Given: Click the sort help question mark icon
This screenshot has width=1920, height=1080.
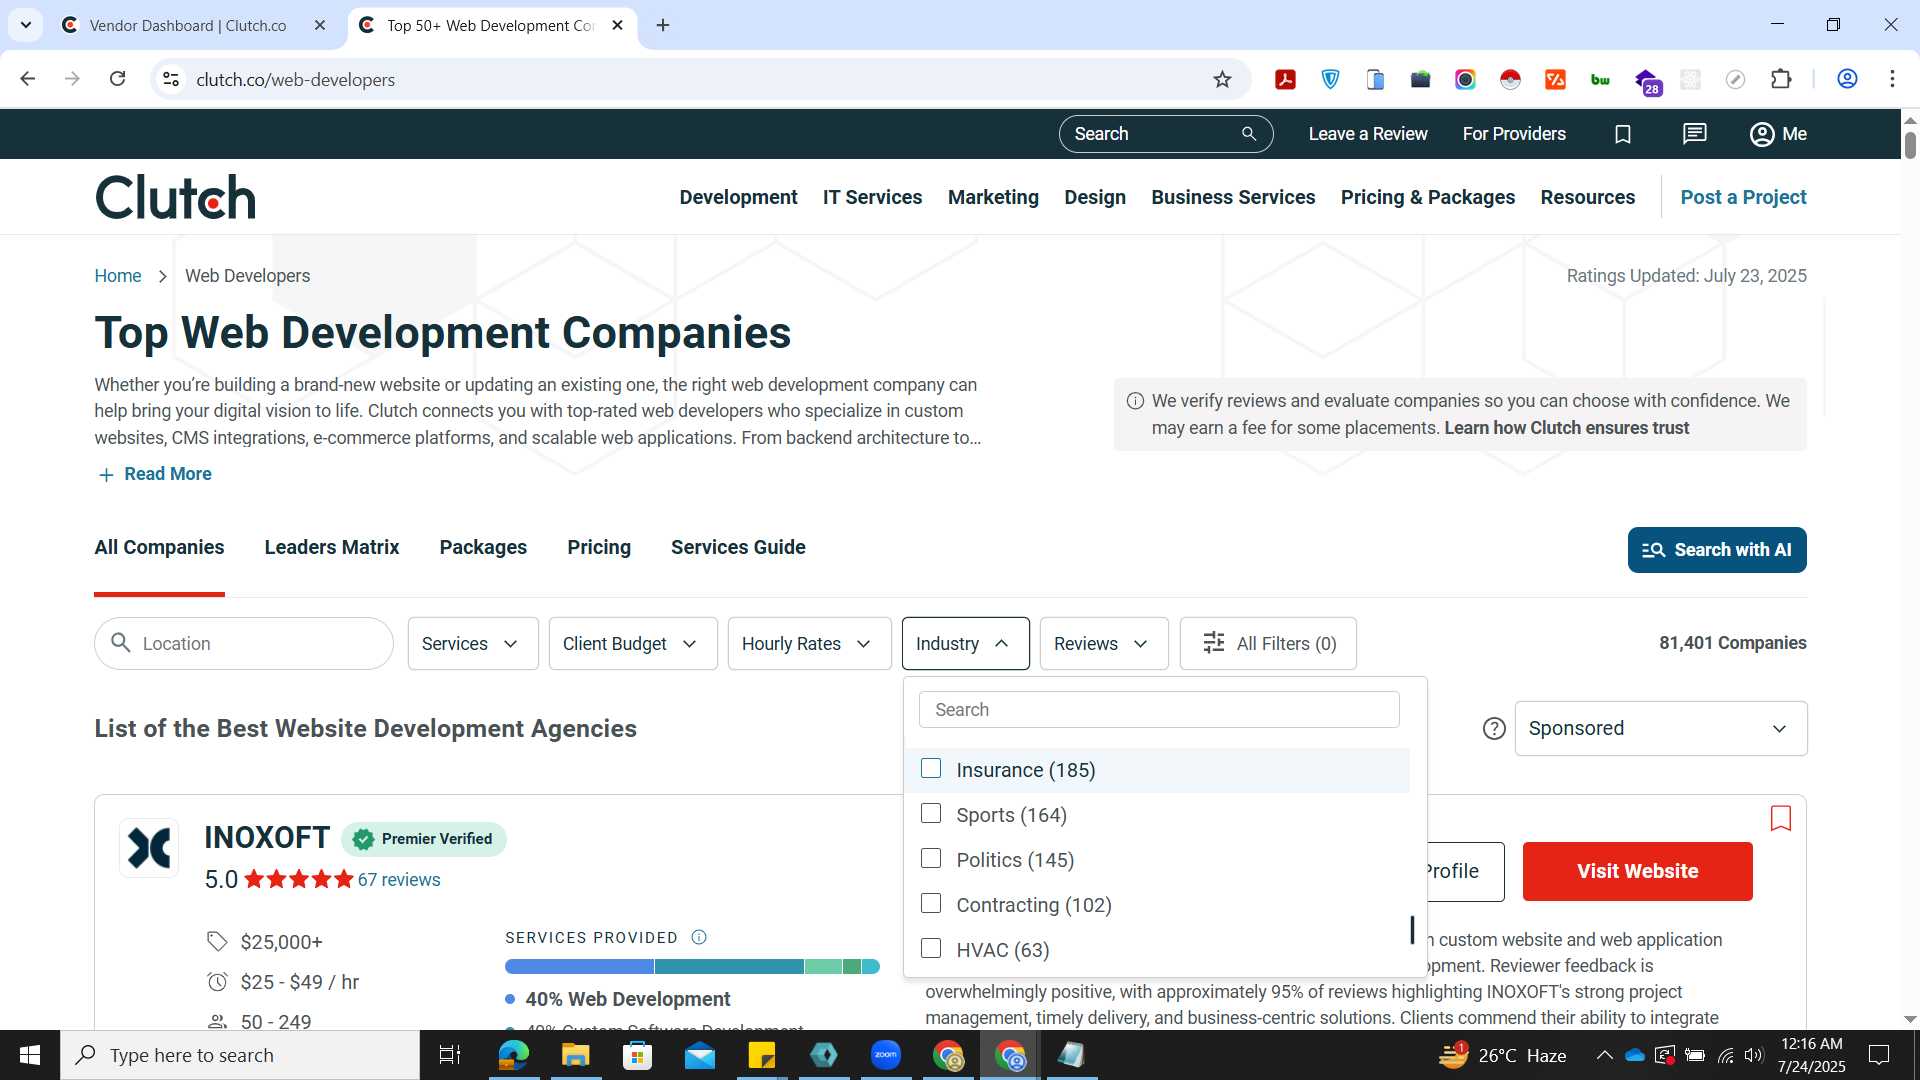Looking at the screenshot, I should 1494,729.
